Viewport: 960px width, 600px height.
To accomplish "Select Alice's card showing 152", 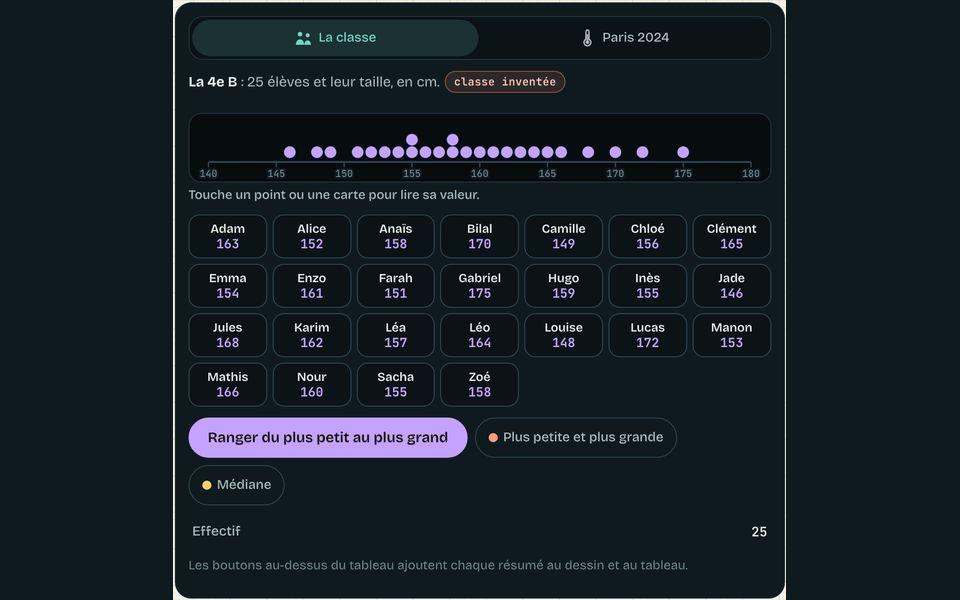I will (x=312, y=236).
